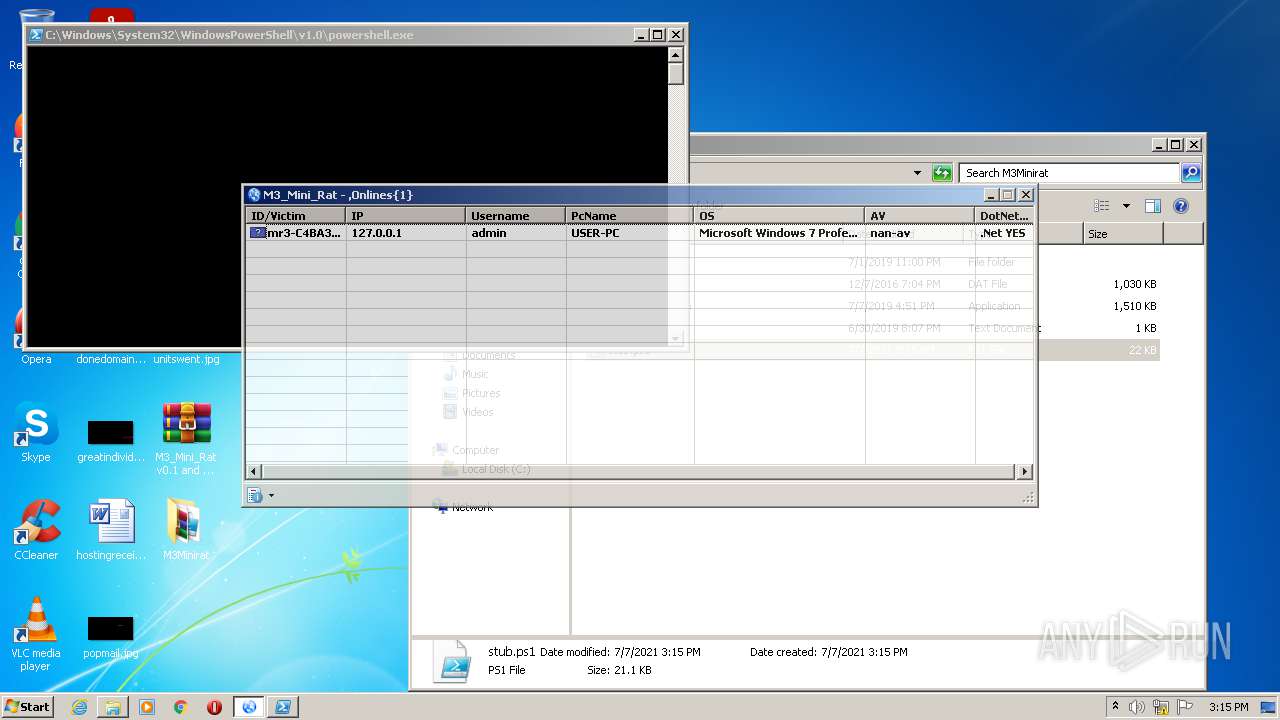Launch Chrome from taskbar
The height and width of the screenshot is (720, 1280).
(x=180, y=707)
